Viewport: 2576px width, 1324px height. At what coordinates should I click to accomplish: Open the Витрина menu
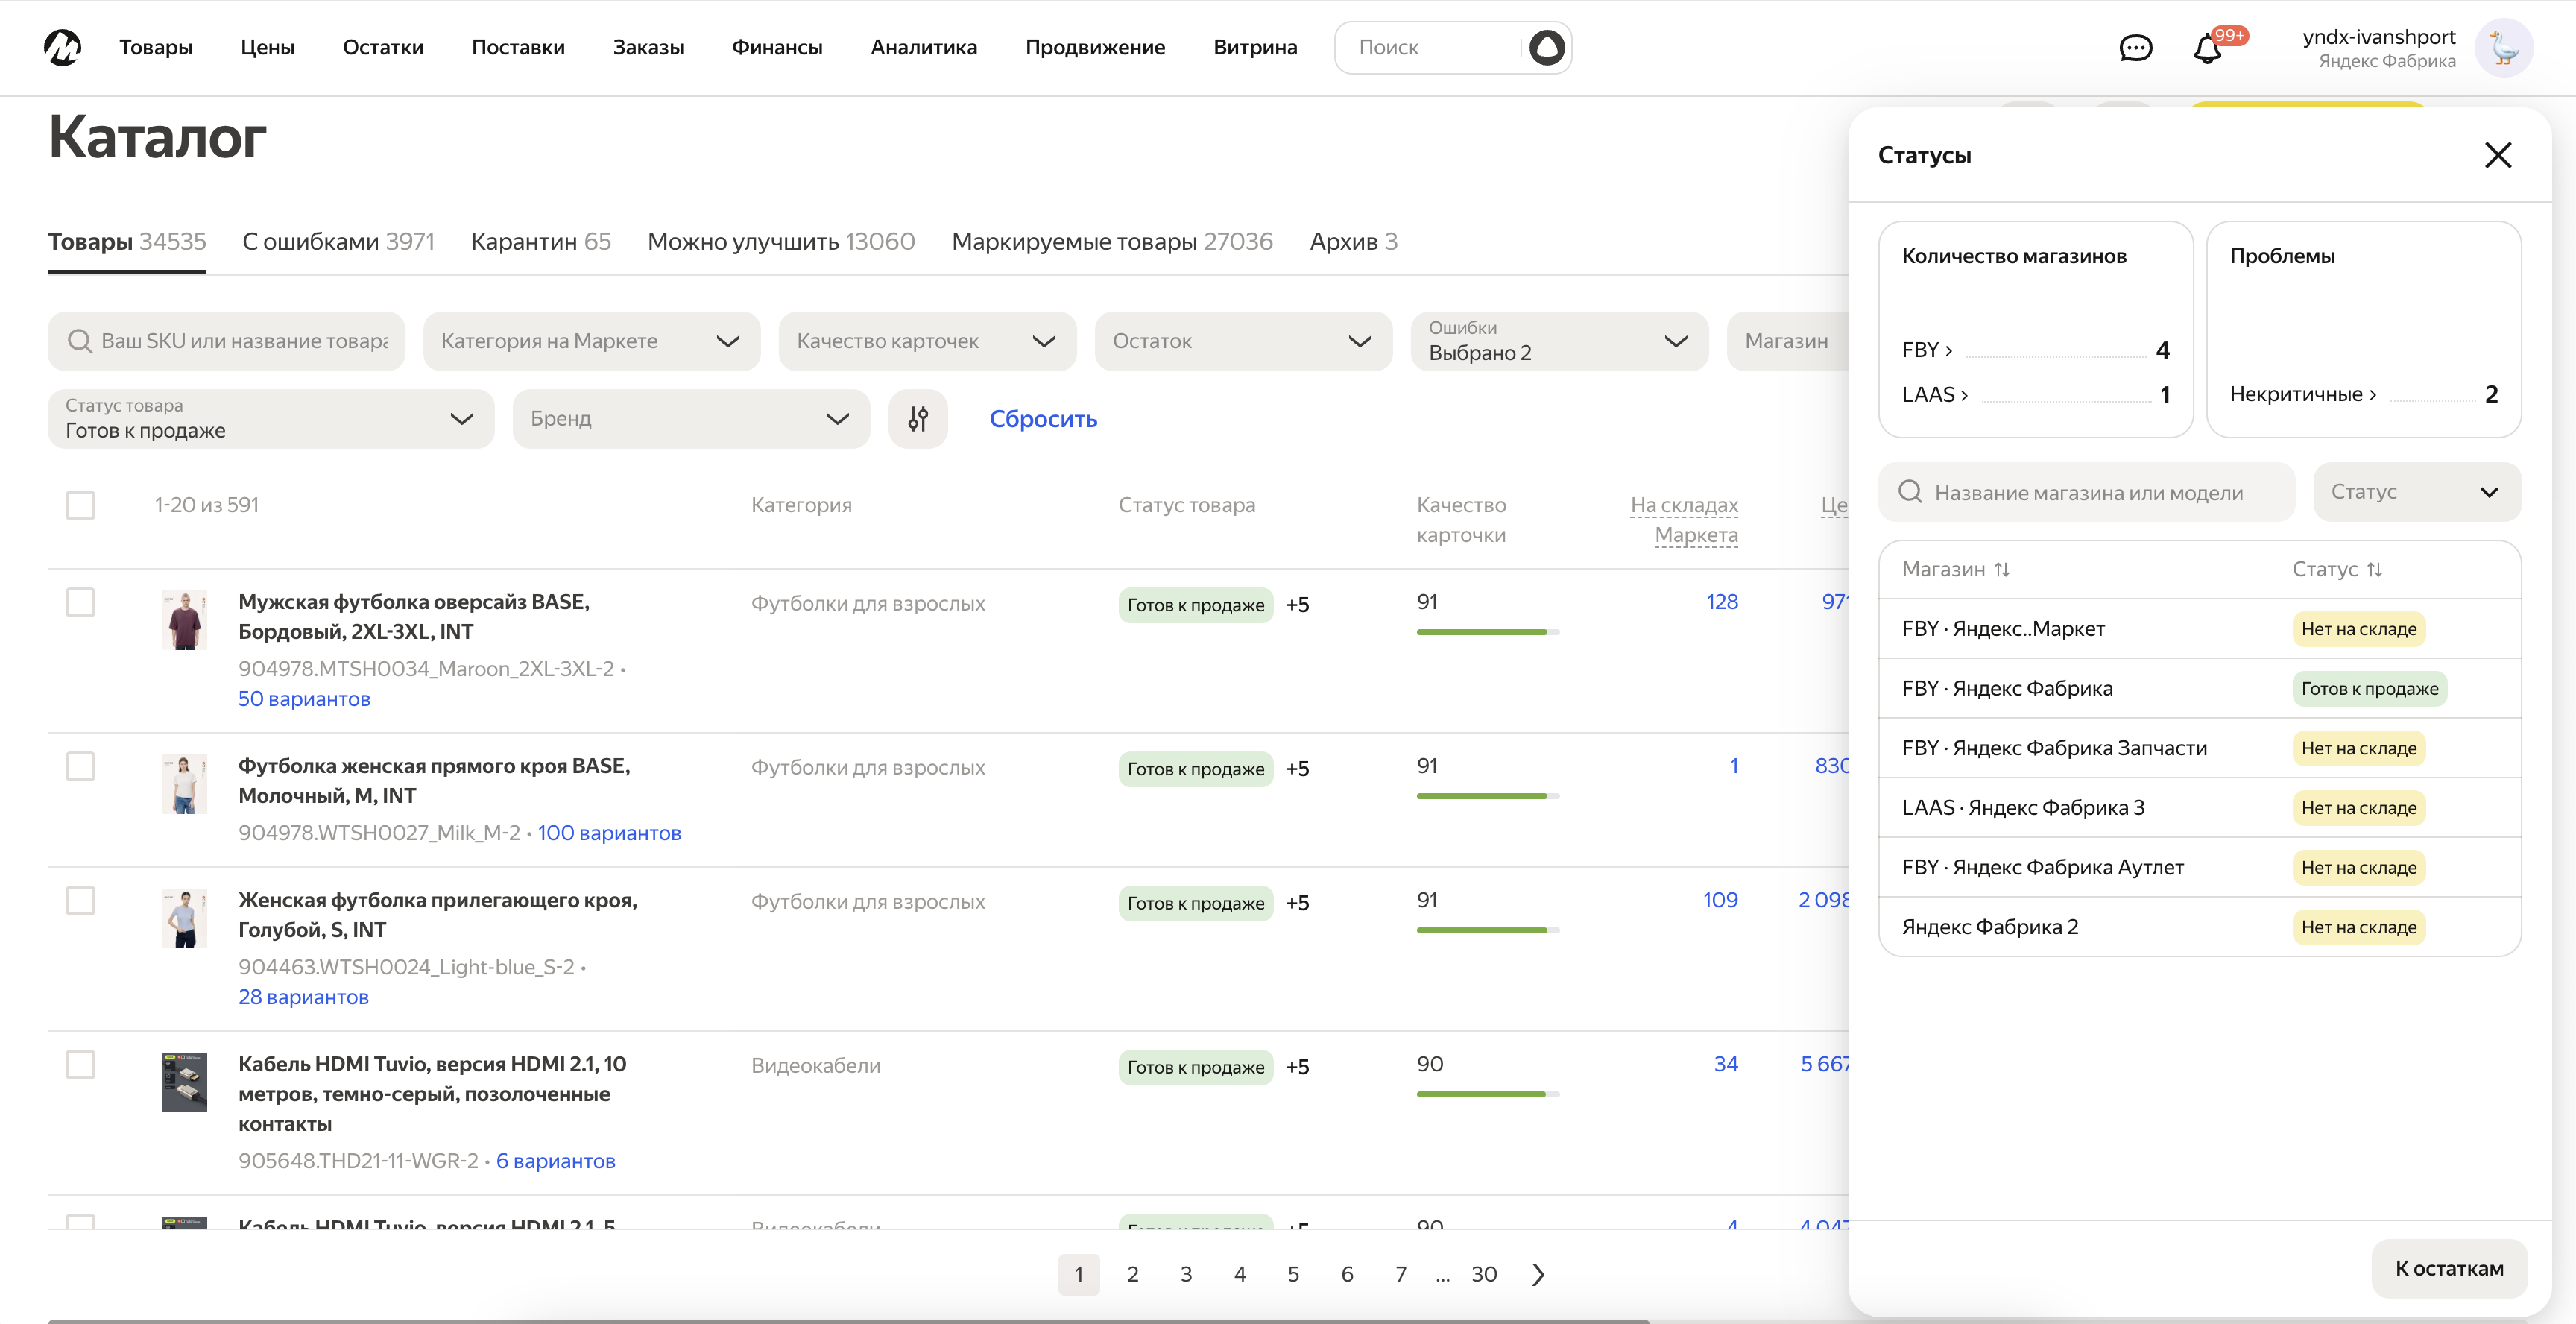tap(1255, 47)
